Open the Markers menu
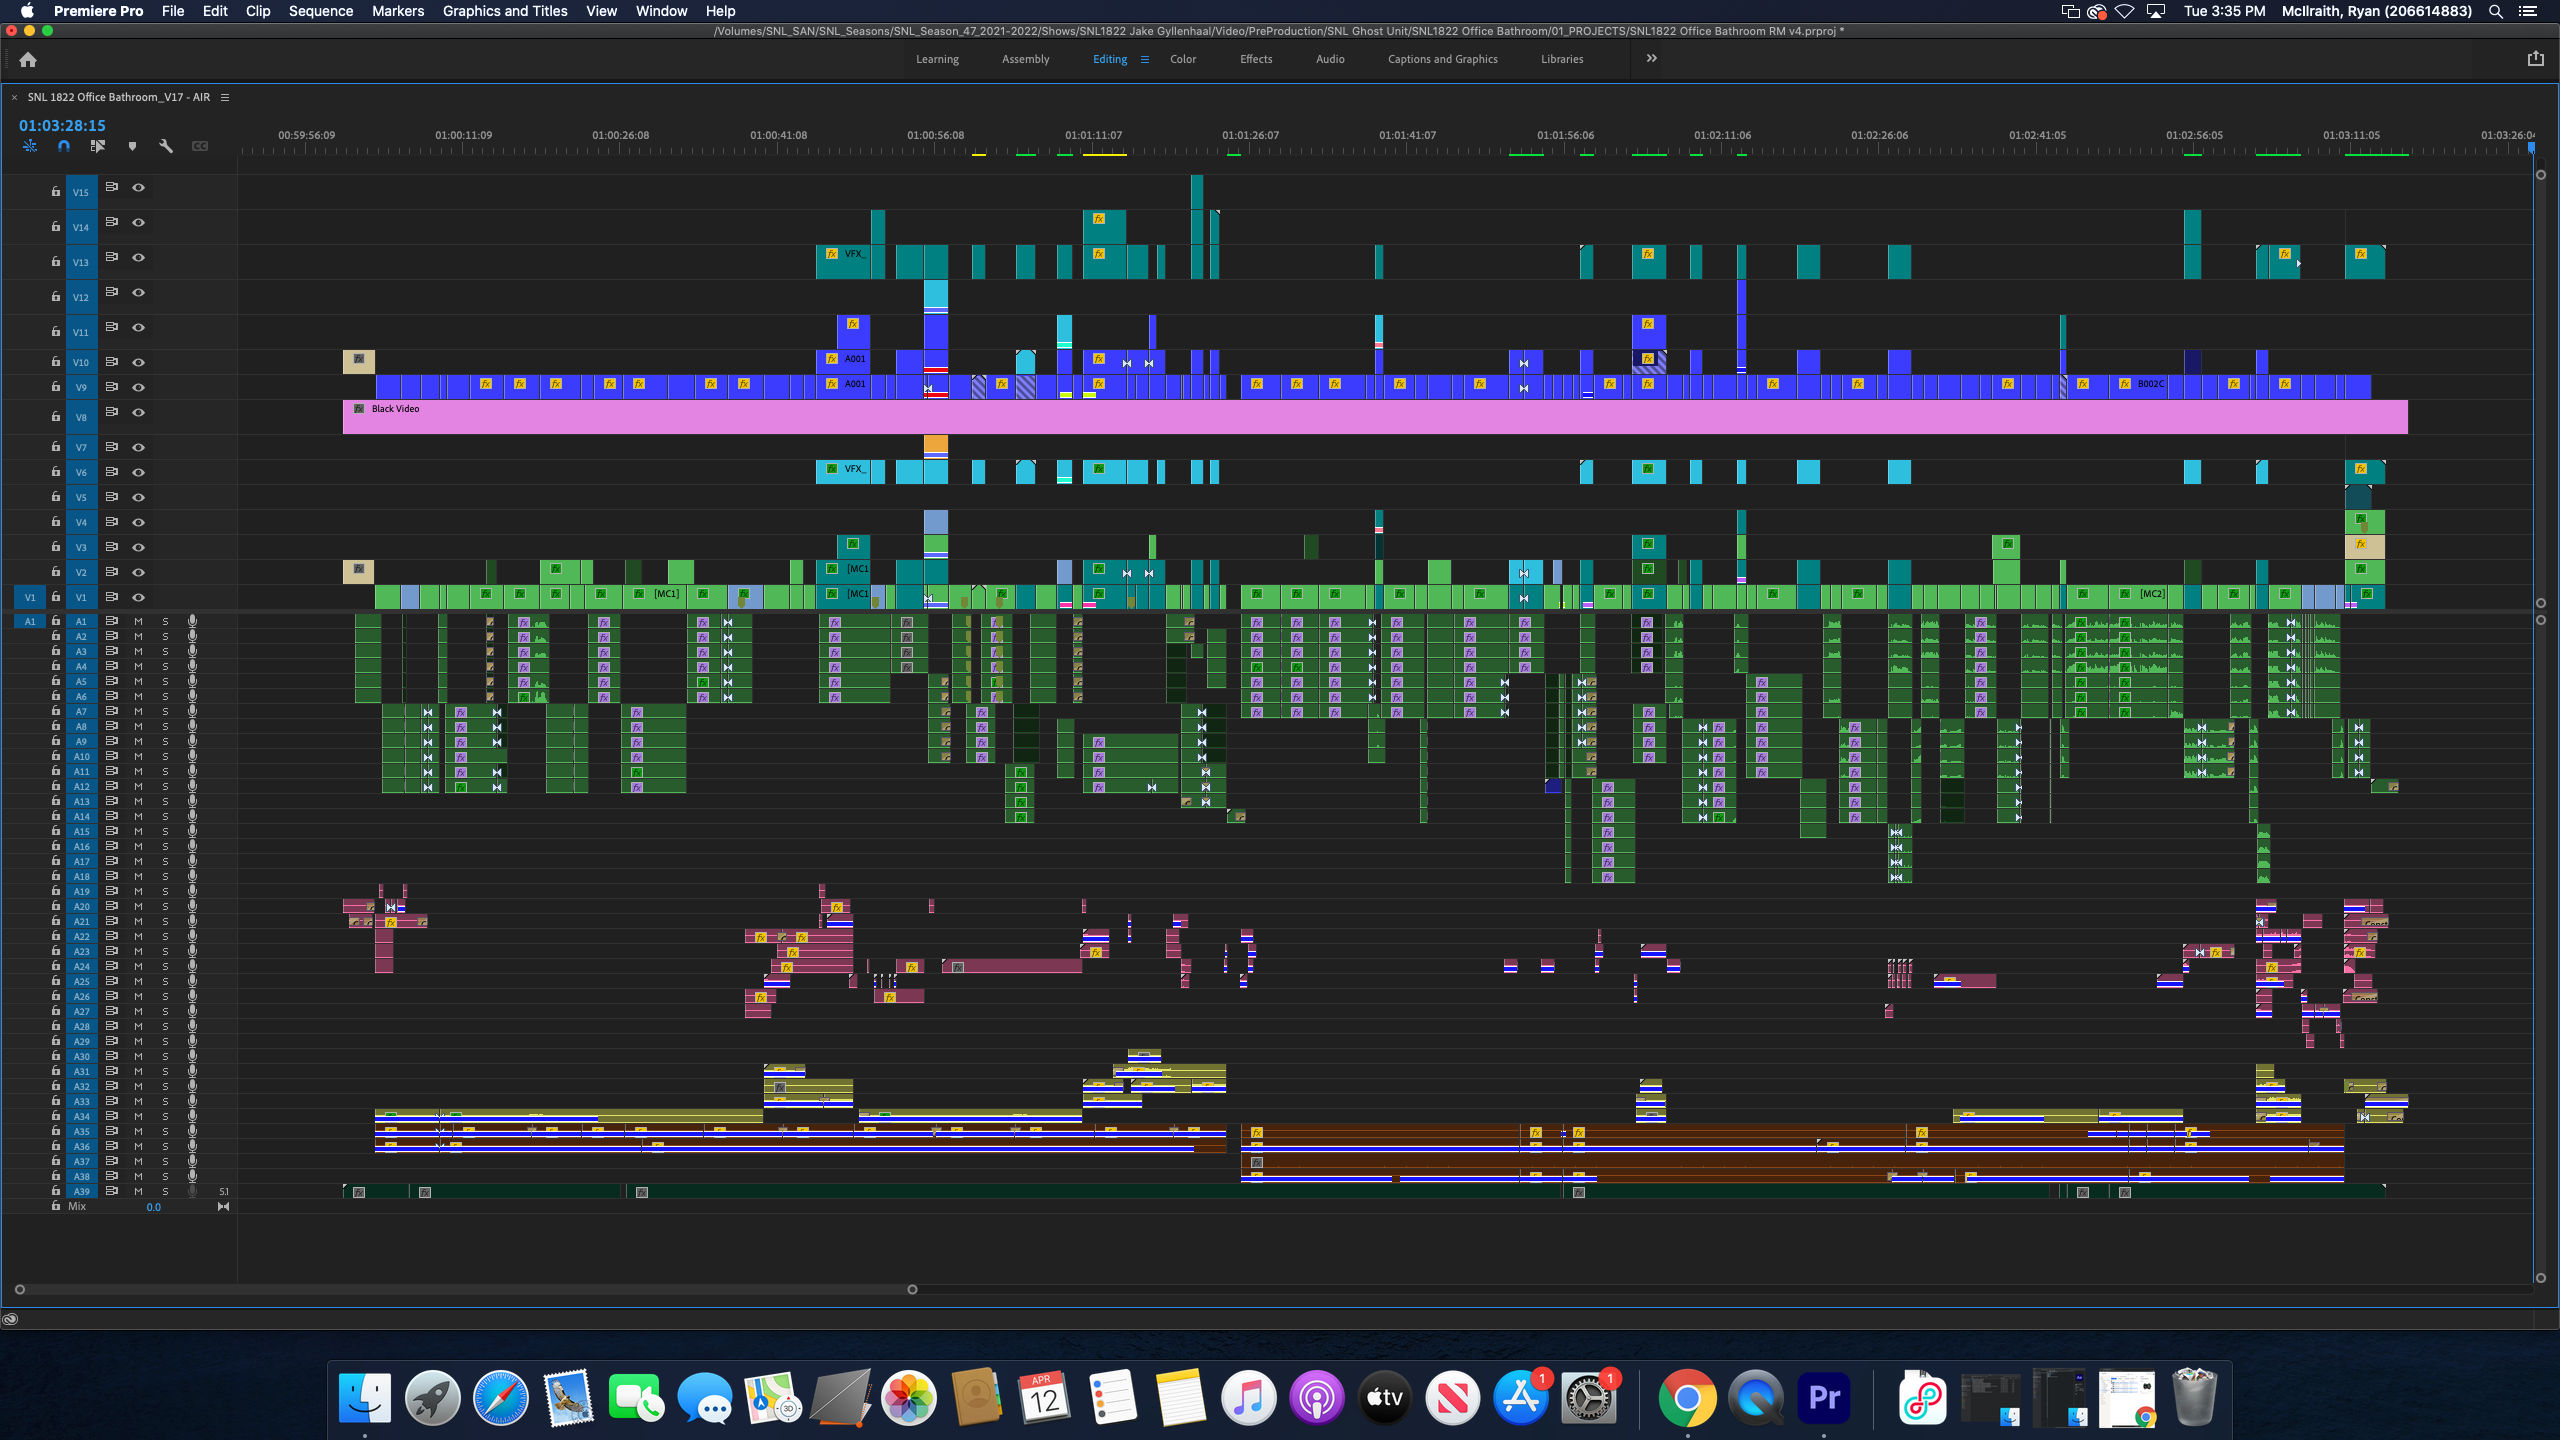The image size is (2560, 1440). click(398, 11)
